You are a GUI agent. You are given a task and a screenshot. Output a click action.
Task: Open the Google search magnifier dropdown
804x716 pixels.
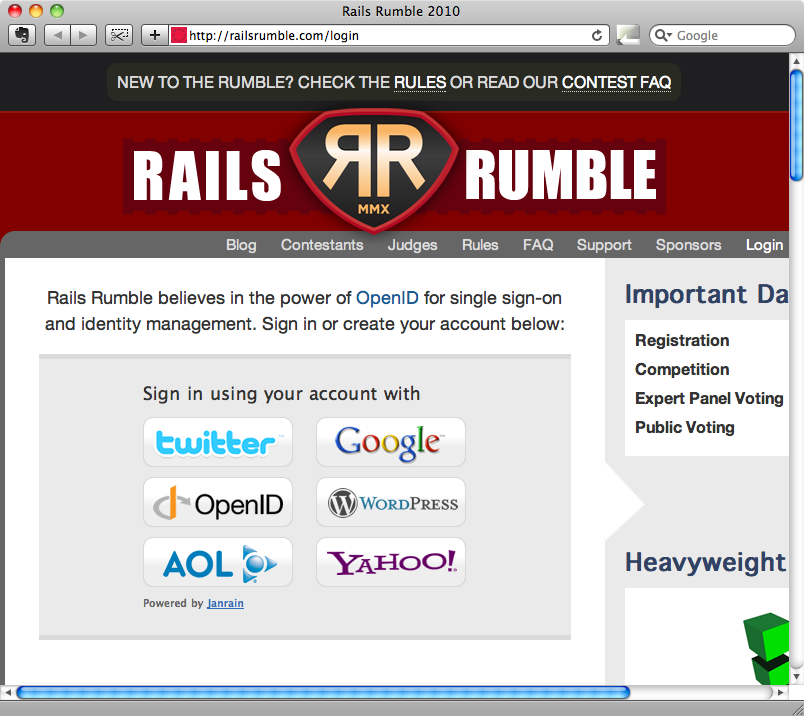coord(664,35)
